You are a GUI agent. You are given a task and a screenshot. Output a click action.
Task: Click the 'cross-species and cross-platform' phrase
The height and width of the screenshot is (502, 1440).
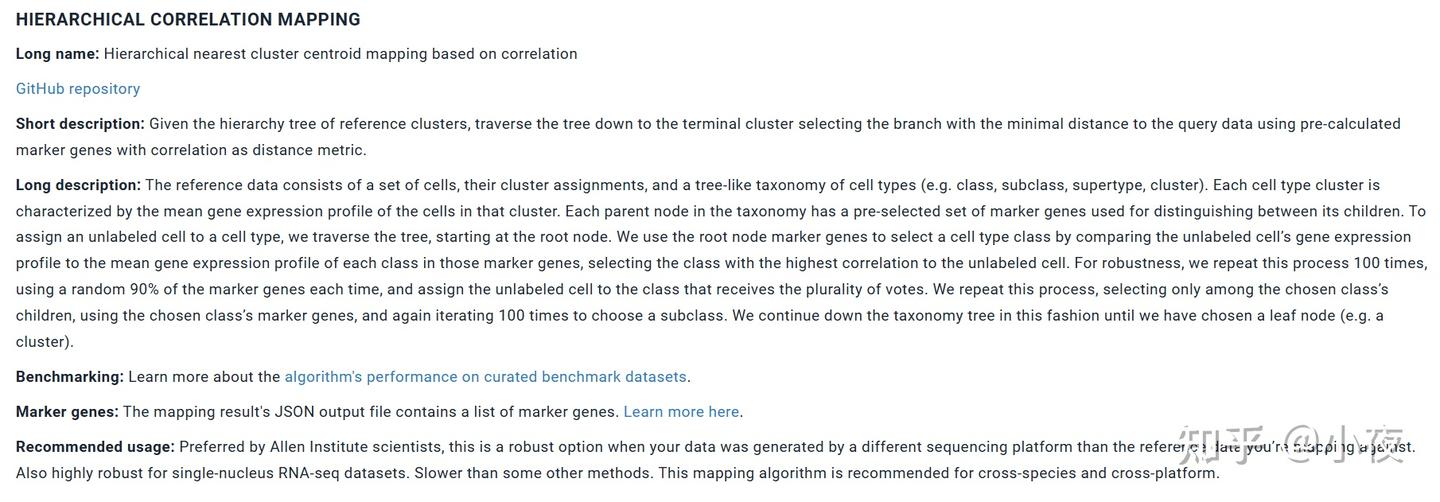1098,473
